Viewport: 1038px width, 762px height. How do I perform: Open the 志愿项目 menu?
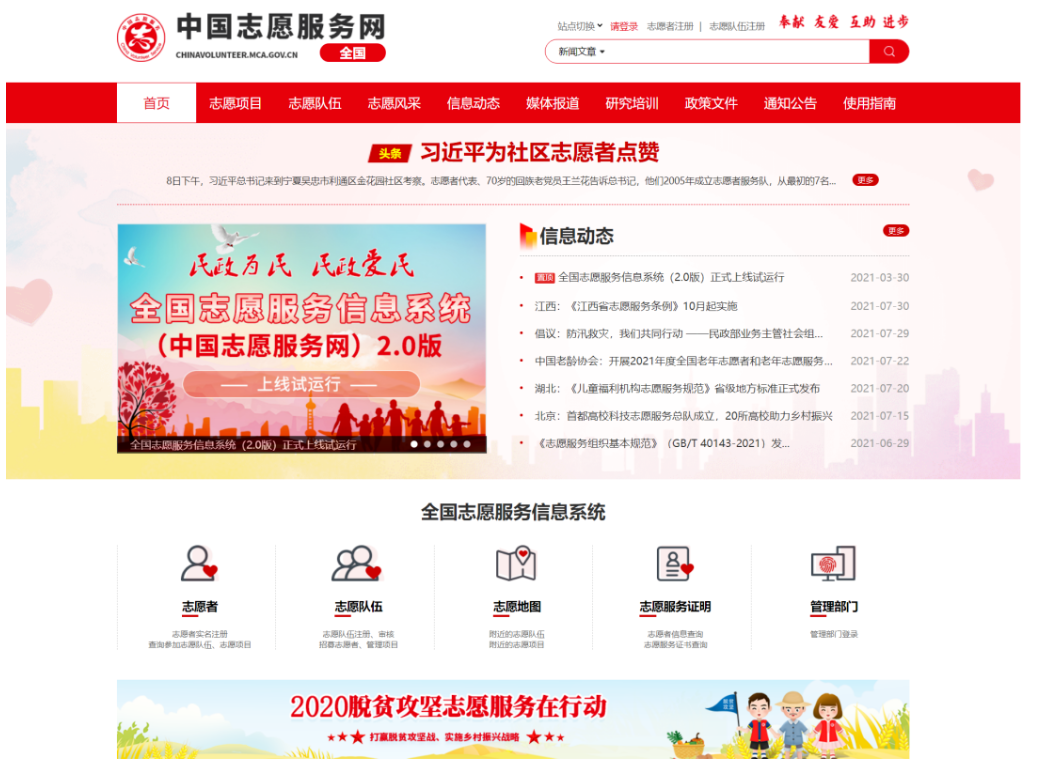[236, 103]
